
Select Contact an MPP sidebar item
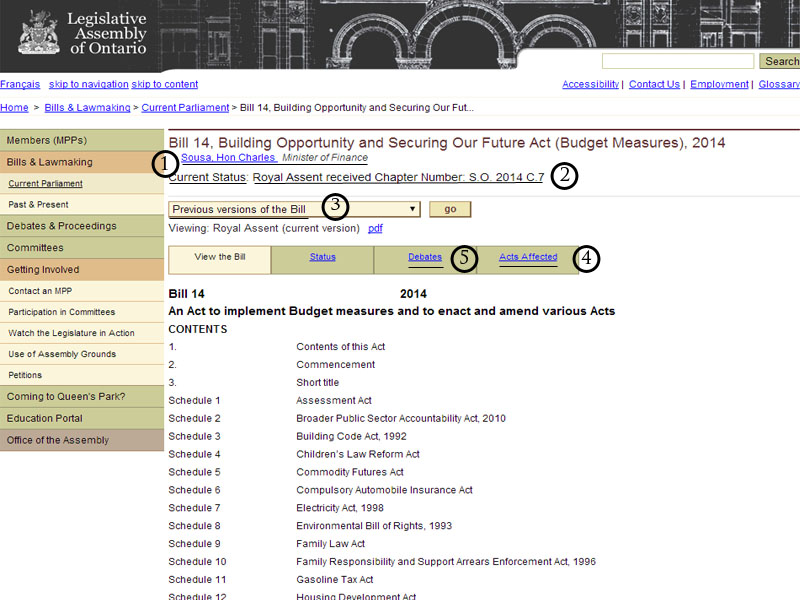[82, 291]
